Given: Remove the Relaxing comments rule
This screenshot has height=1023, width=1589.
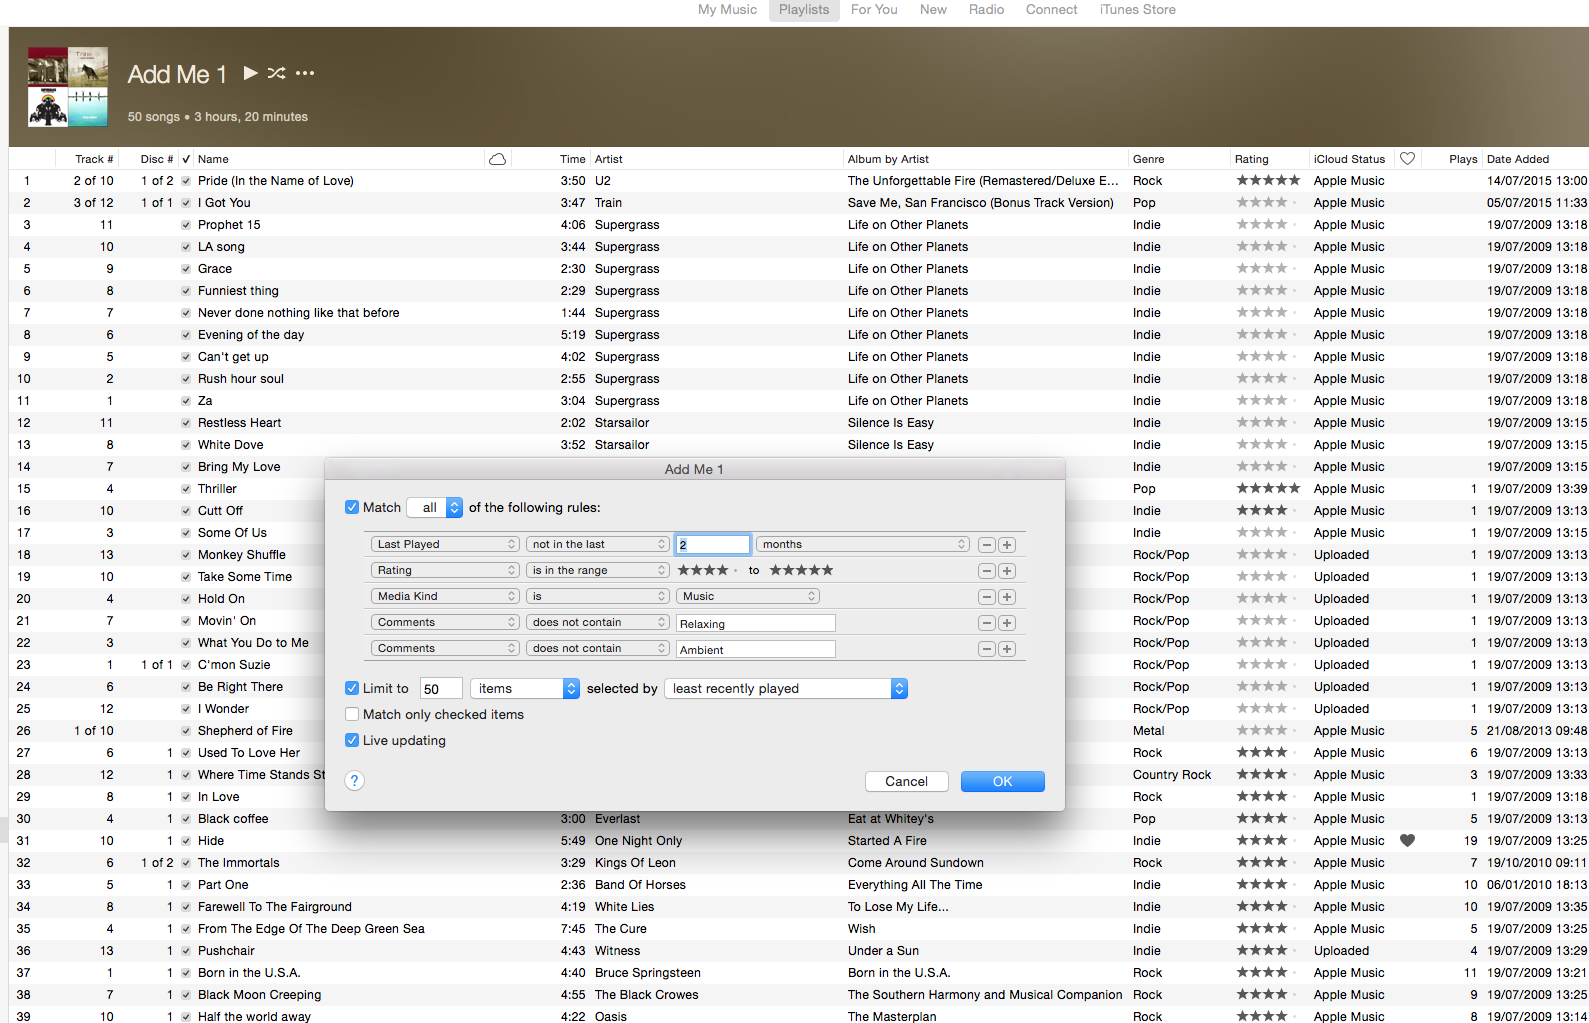Looking at the screenshot, I should [x=987, y=623].
